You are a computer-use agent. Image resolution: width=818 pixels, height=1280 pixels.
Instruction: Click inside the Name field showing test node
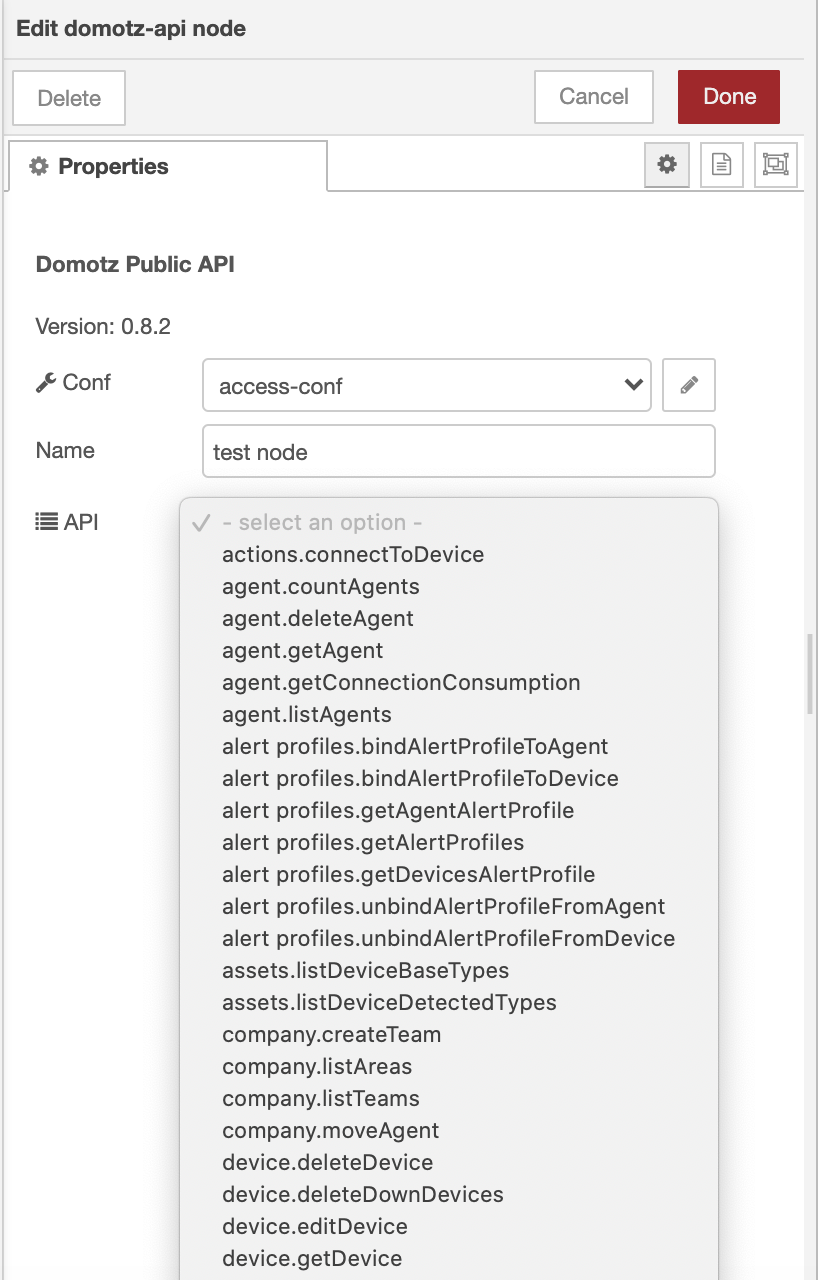pos(458,451)
